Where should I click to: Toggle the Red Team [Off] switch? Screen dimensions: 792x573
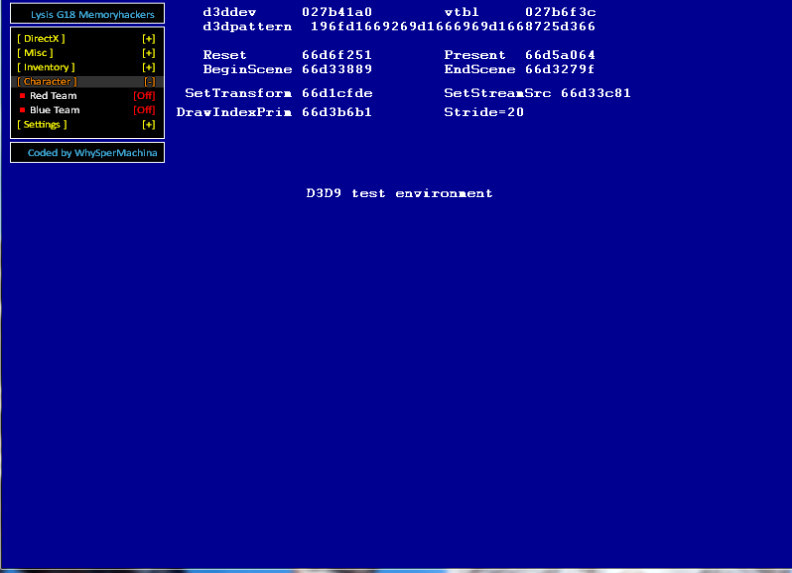(x=144, y=96)
